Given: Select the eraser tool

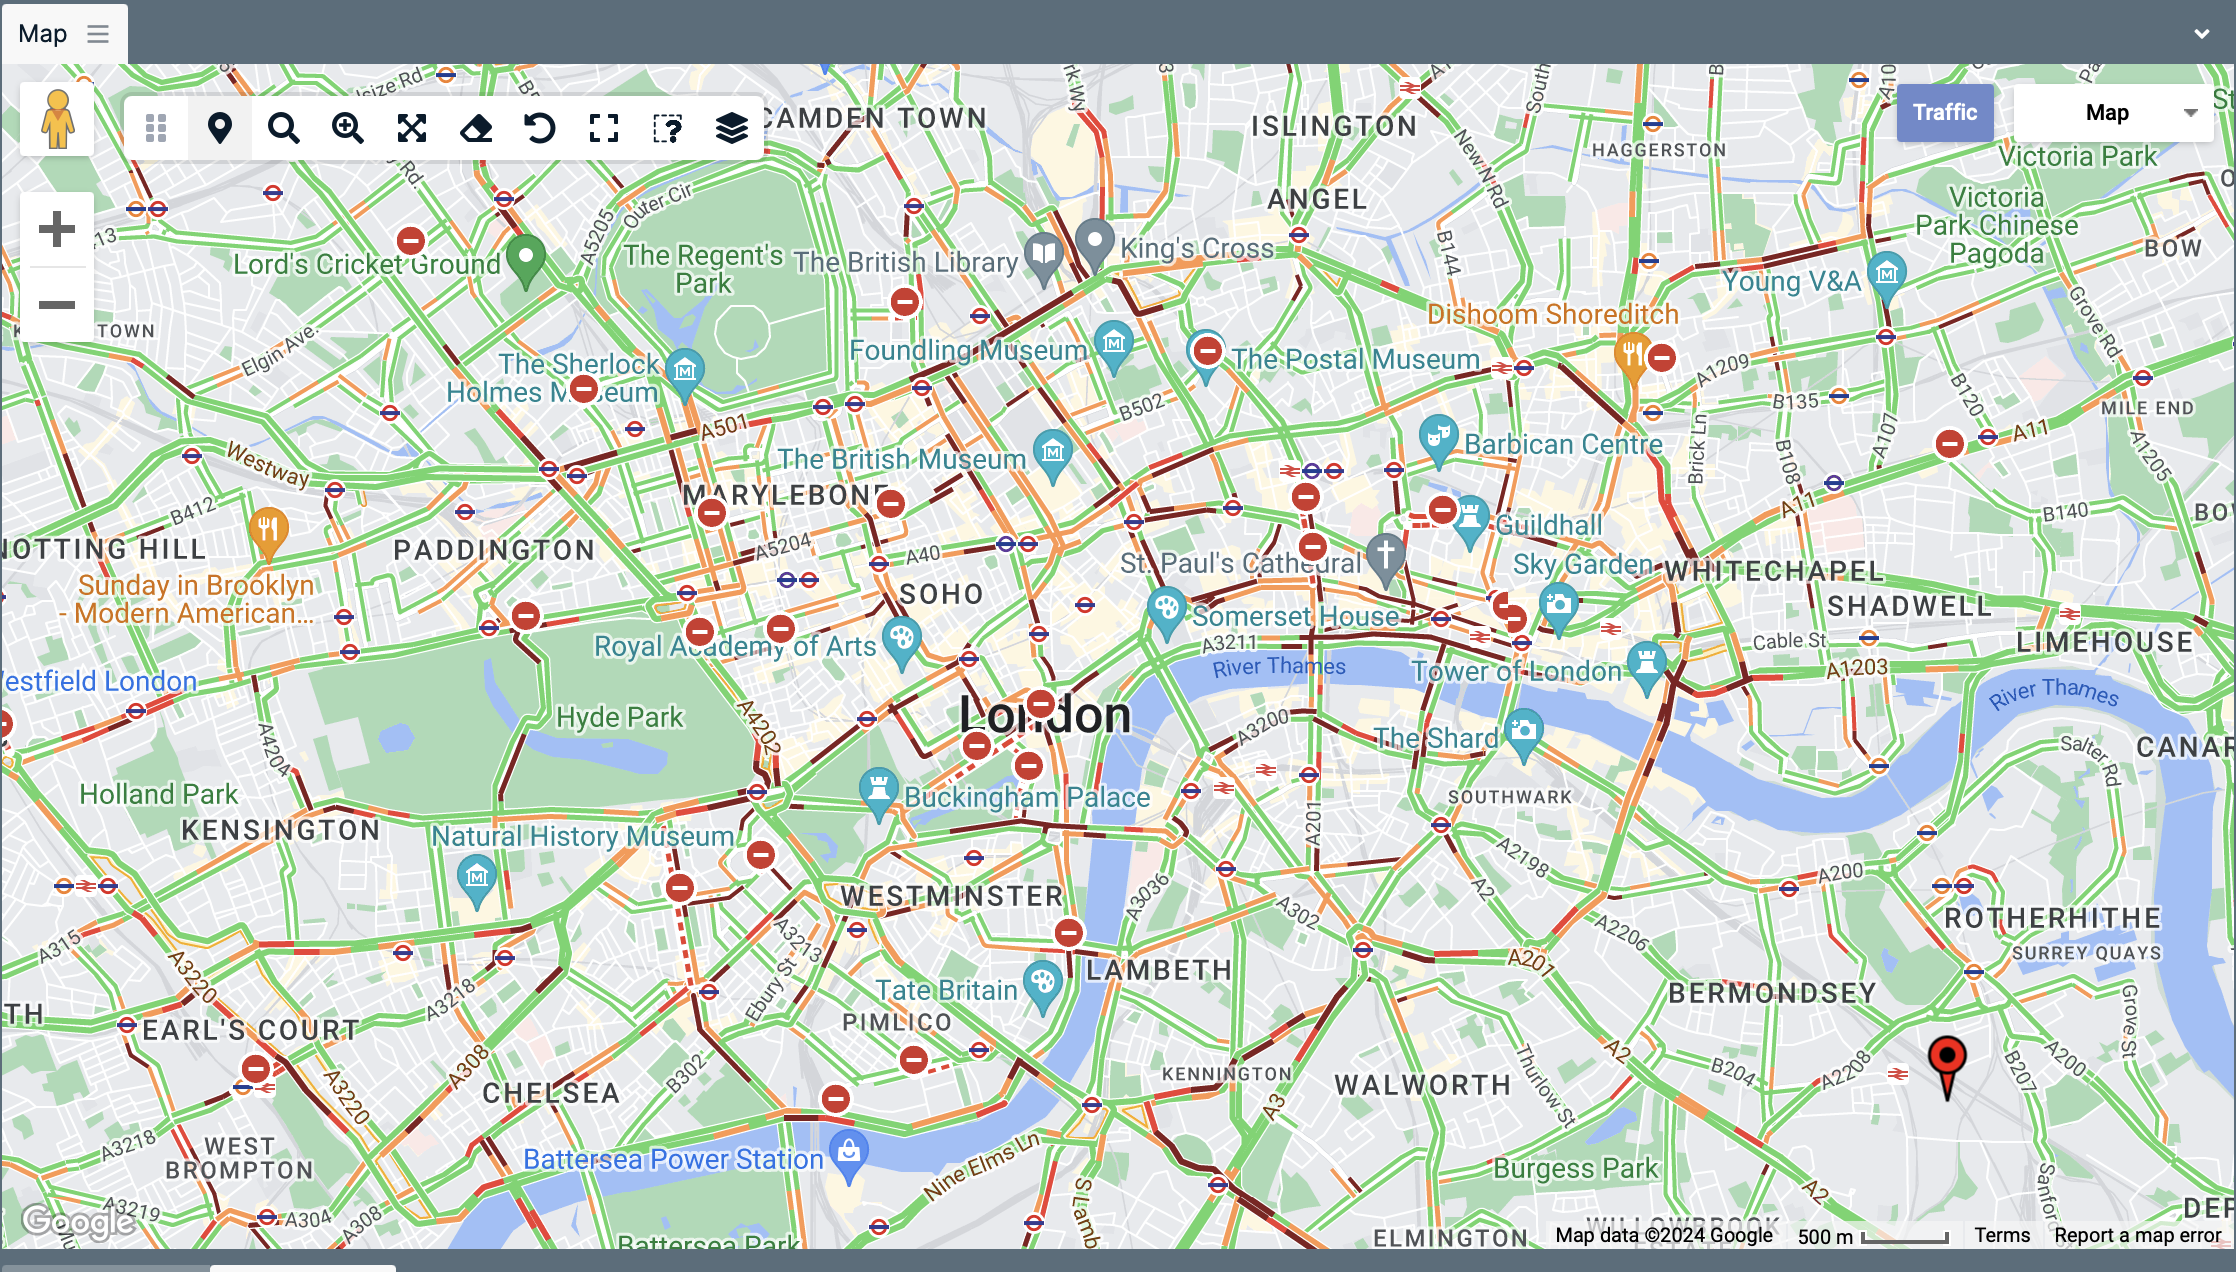Looking at the screenshot, I should coord(476,128).
